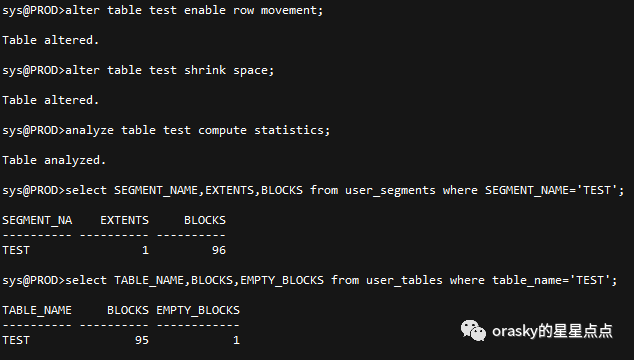
Task: Click the BLOCKS value 96
Action: pos(219,250)
